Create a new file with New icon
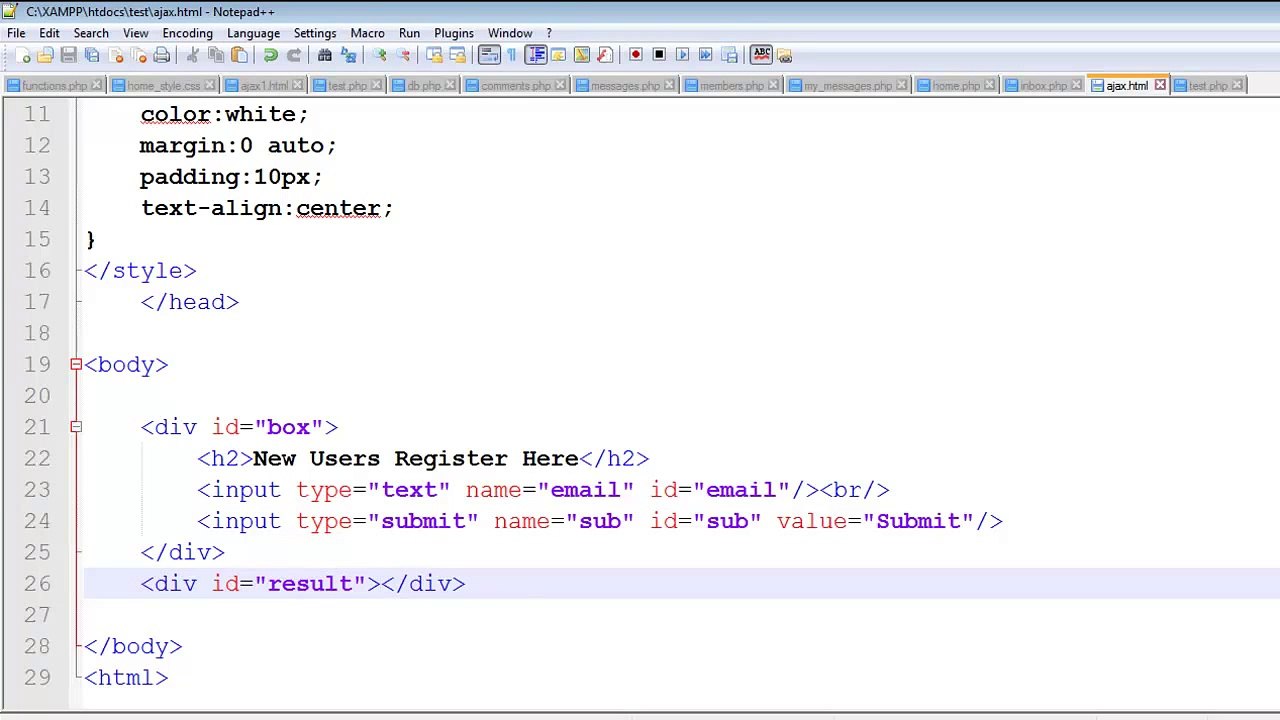This screenshot has height=720, width=1280. pyautogui.click(x=22, y=55)
